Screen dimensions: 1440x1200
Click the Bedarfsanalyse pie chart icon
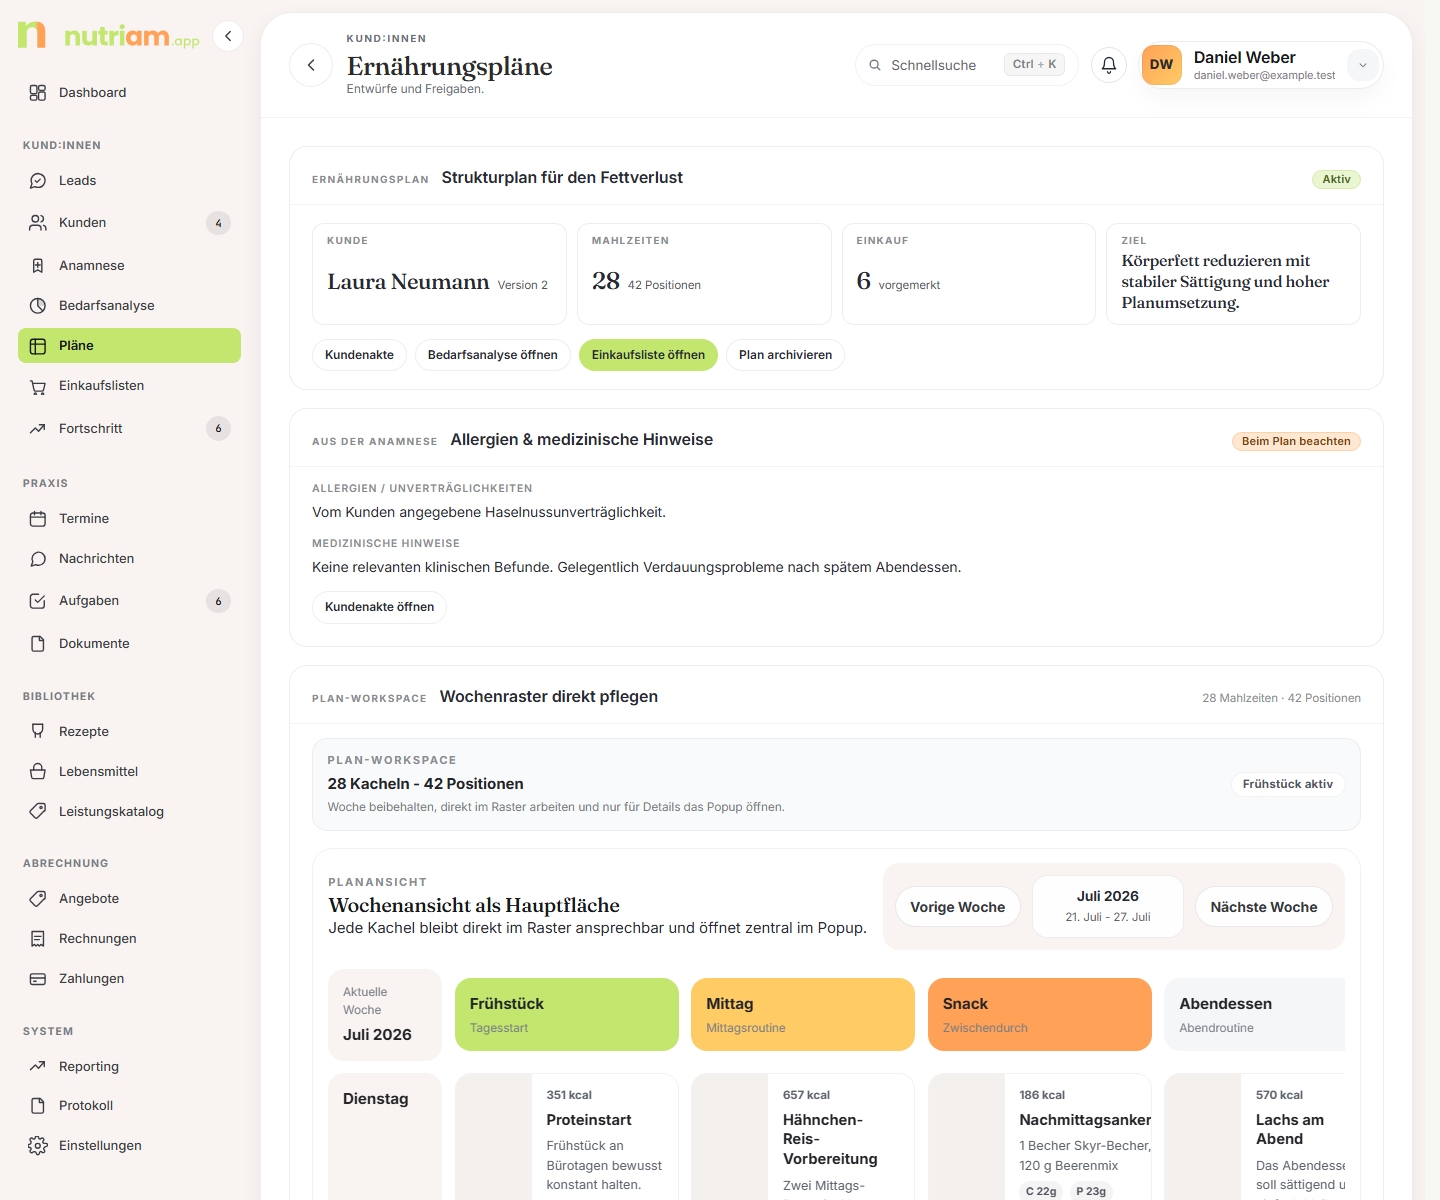pos(38,306)
